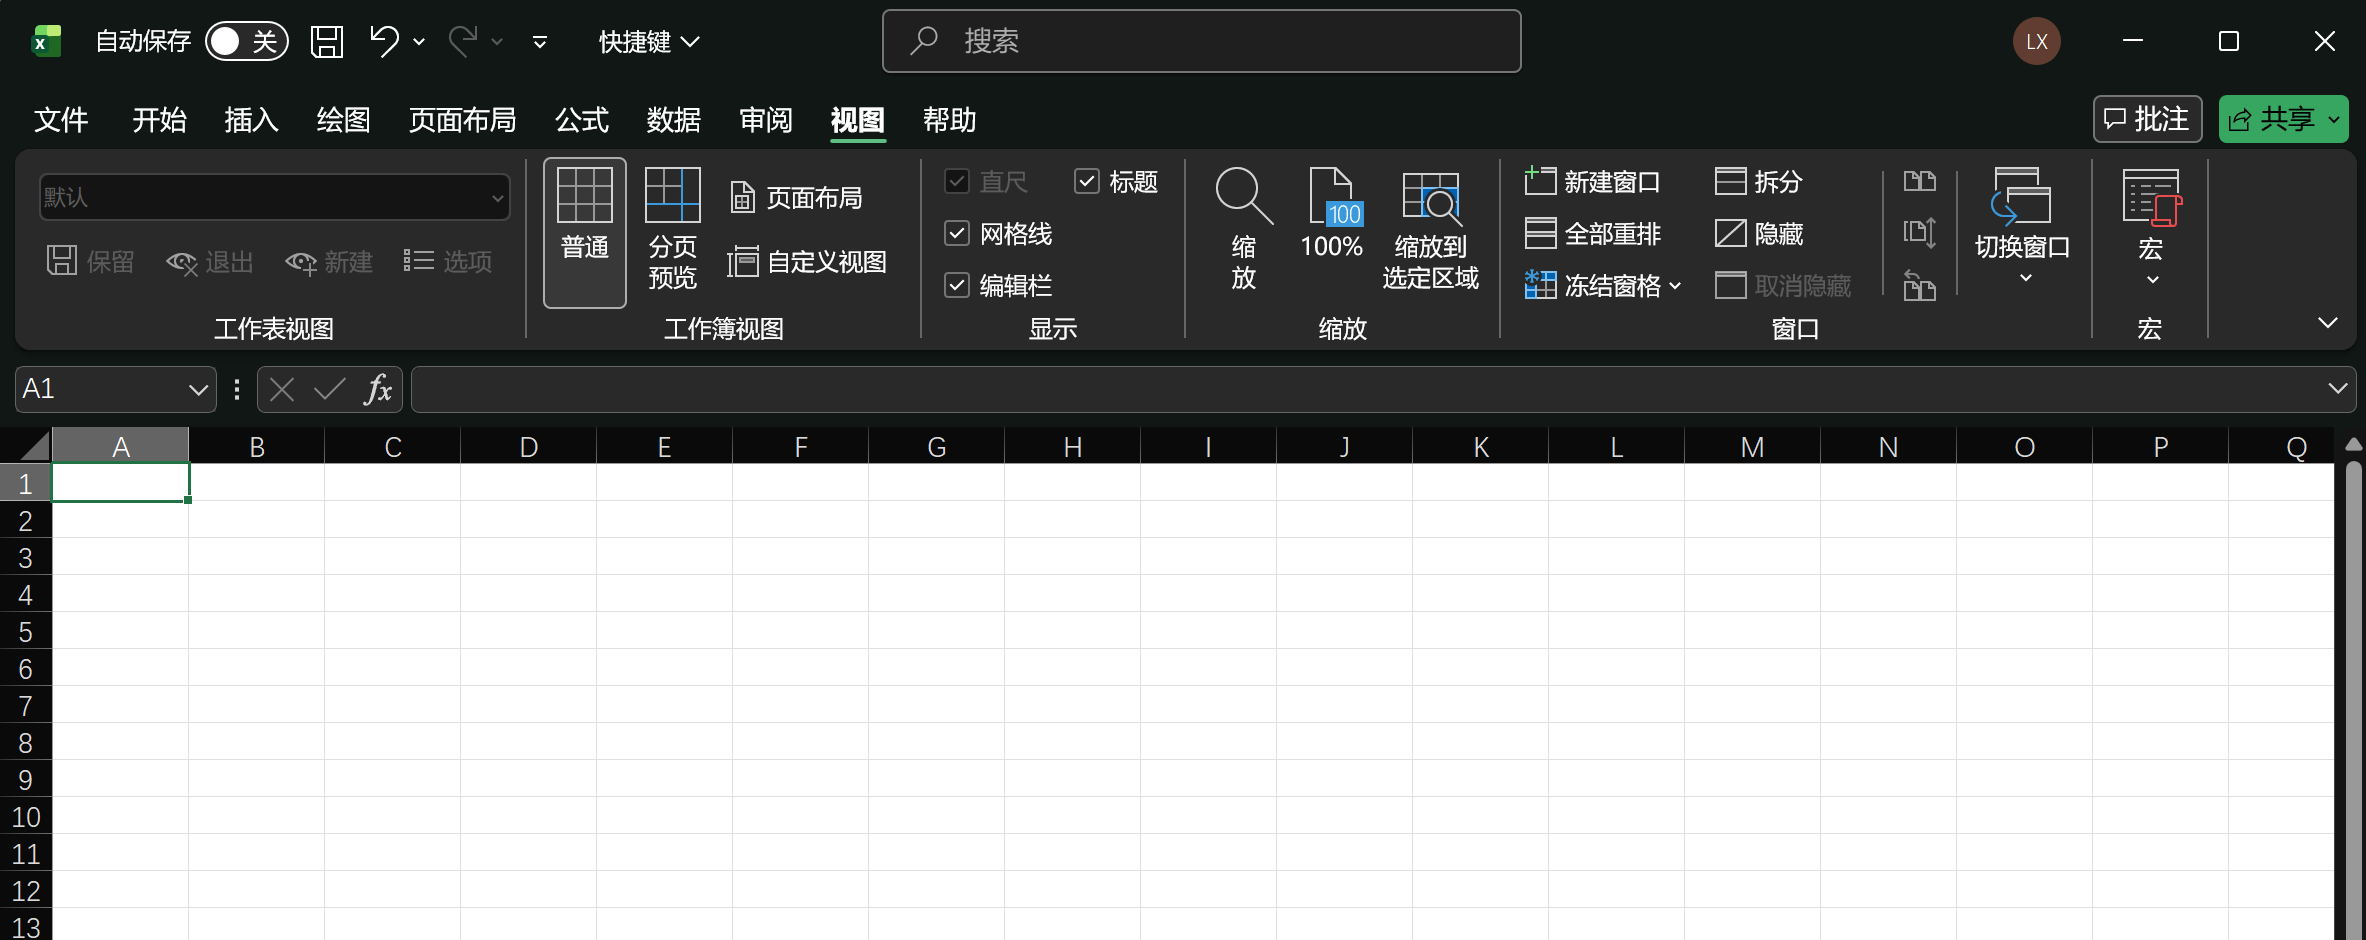The width and height of the screenshot is (2366, 940).
Task: Click the Undo arrow icon
Action: tap(384, 41)
